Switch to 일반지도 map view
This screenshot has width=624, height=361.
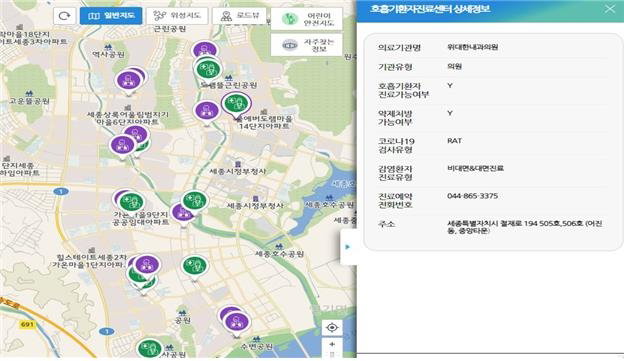click(111, 16)
